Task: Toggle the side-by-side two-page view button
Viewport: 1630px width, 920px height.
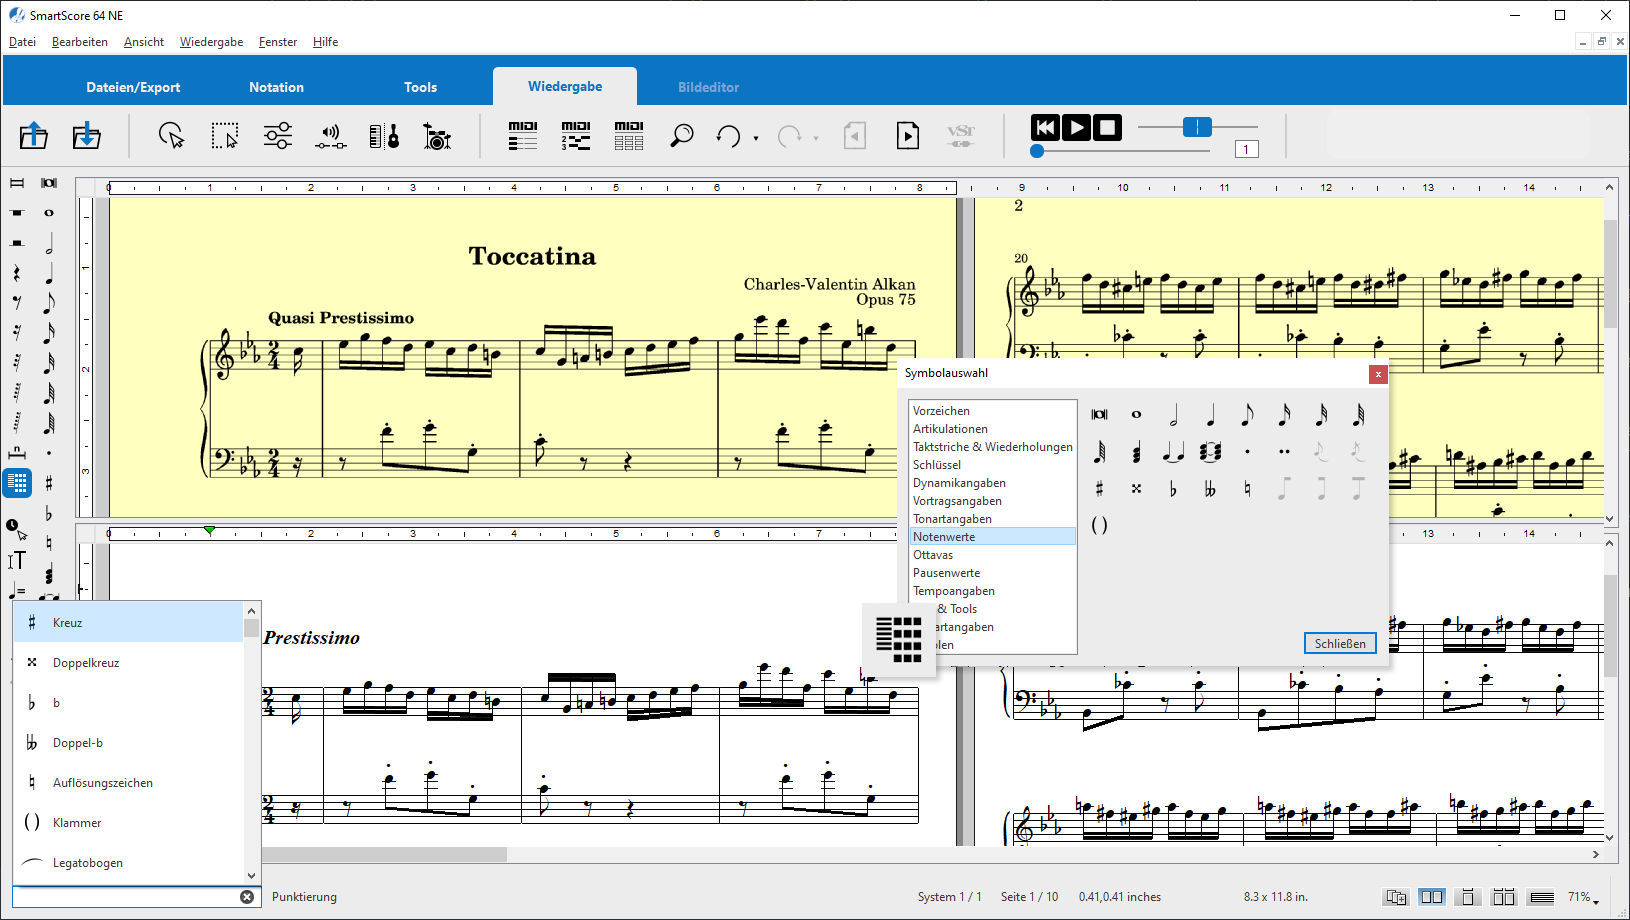Action: point(1431,897)
